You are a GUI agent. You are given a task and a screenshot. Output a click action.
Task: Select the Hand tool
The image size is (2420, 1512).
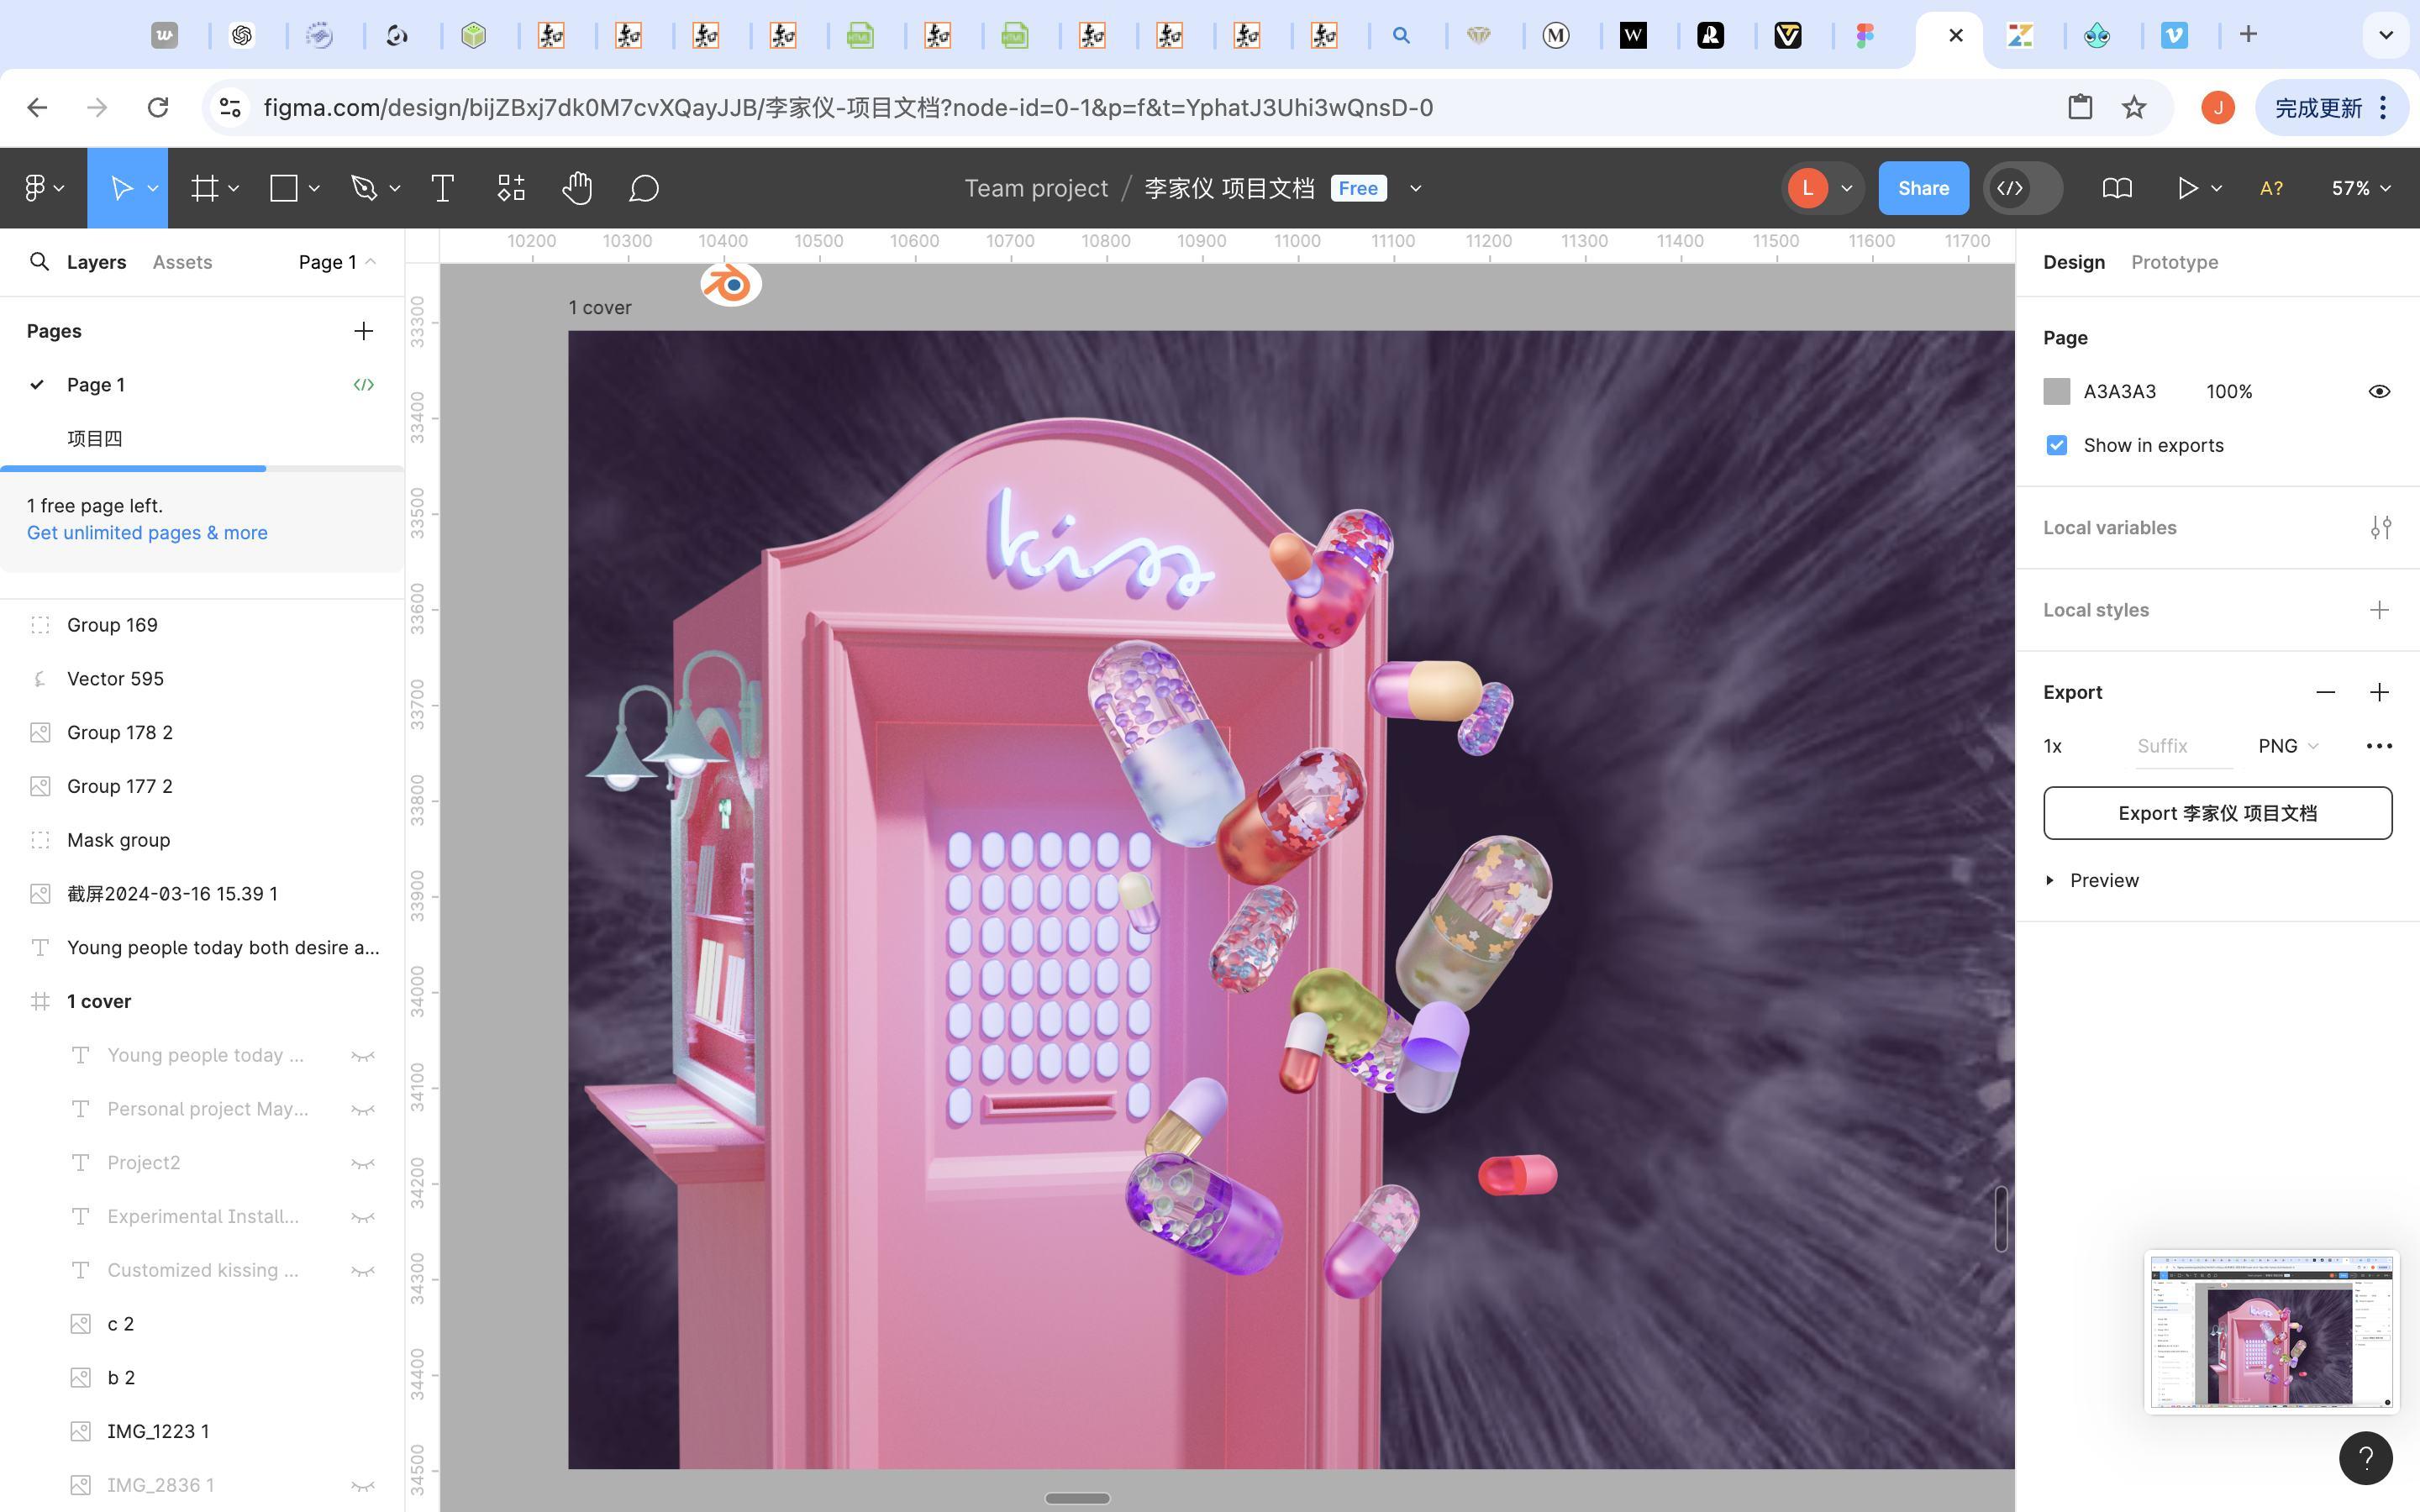click(x=577, y=188)
